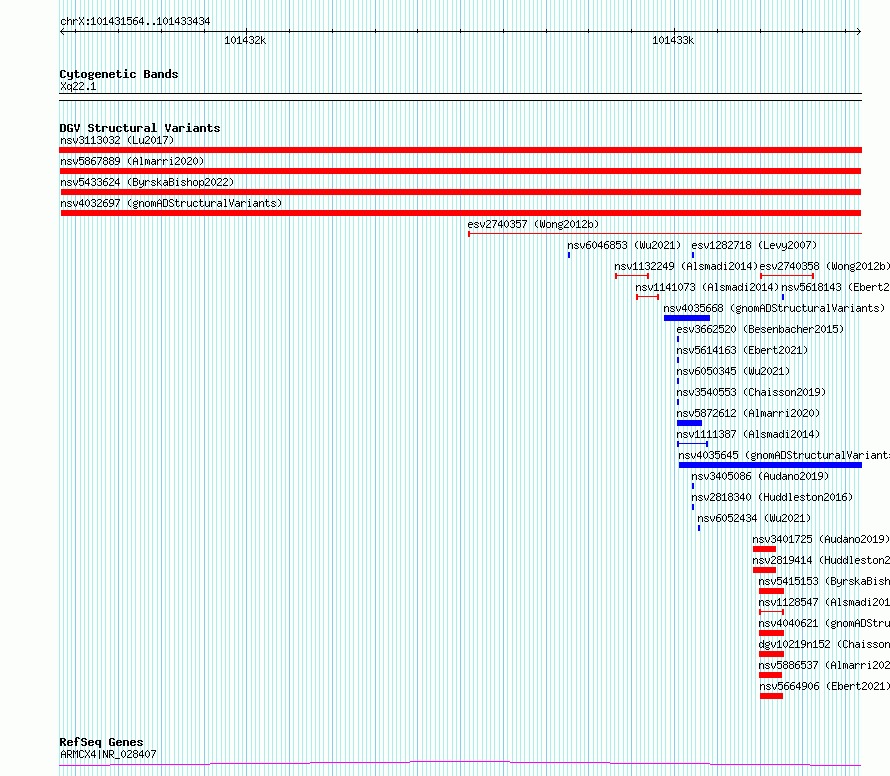Click the nsv1132249 (Alsmadi2014) label
Screen dimensions: 890x776
[686, 266]
